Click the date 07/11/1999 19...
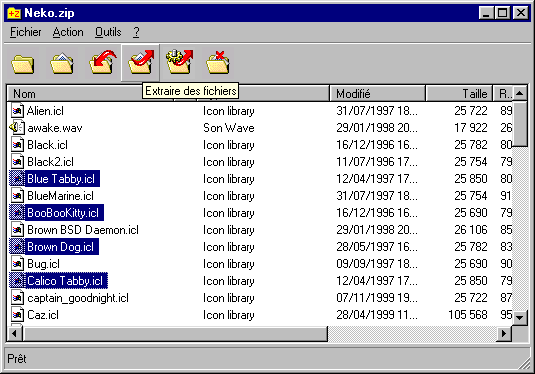Image resolution: width=535 pixels, height=374 pixels. (377, 298)
